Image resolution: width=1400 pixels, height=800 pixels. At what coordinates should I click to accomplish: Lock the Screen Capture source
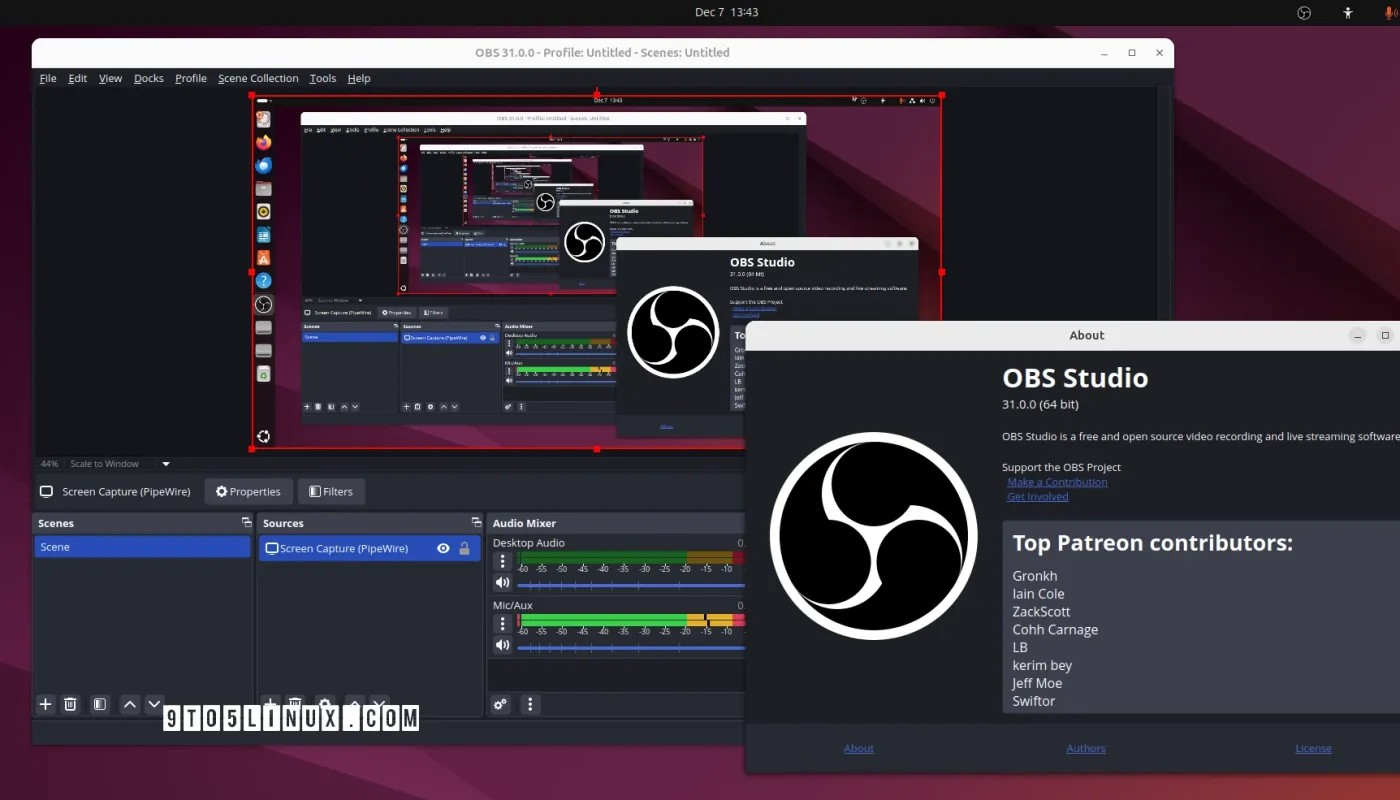coord(465,548)
